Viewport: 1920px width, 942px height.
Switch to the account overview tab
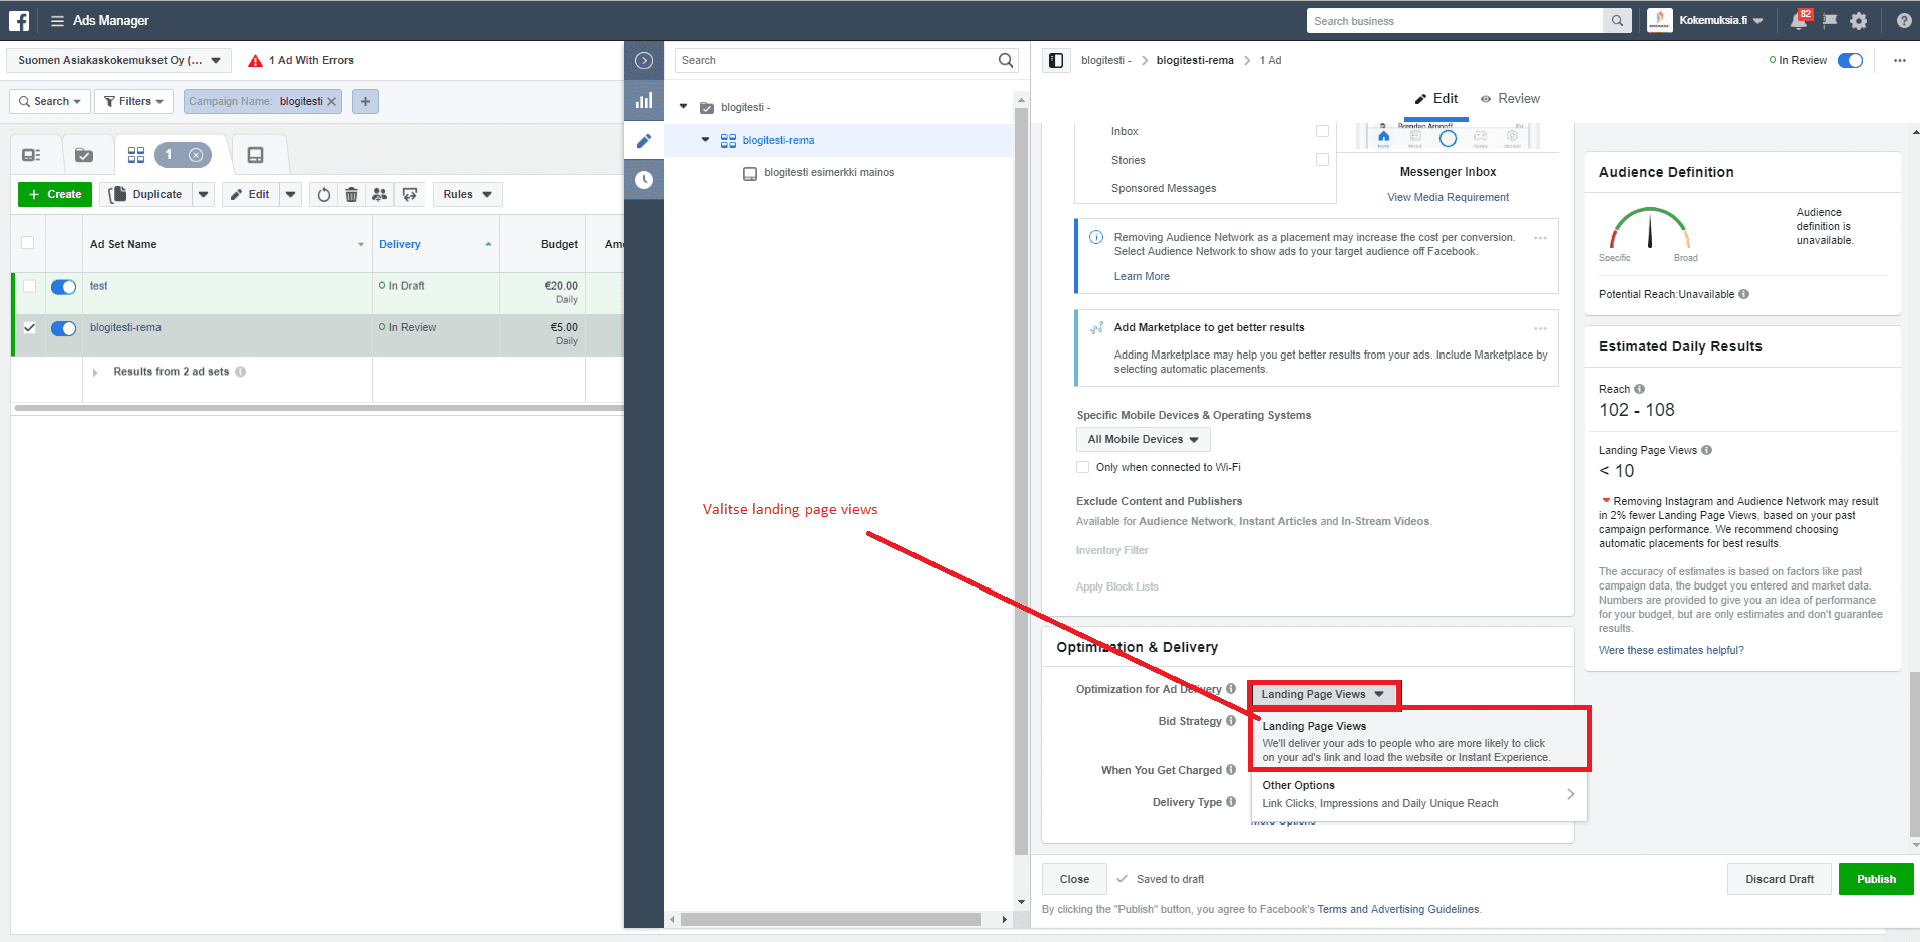tap(31, 155)
